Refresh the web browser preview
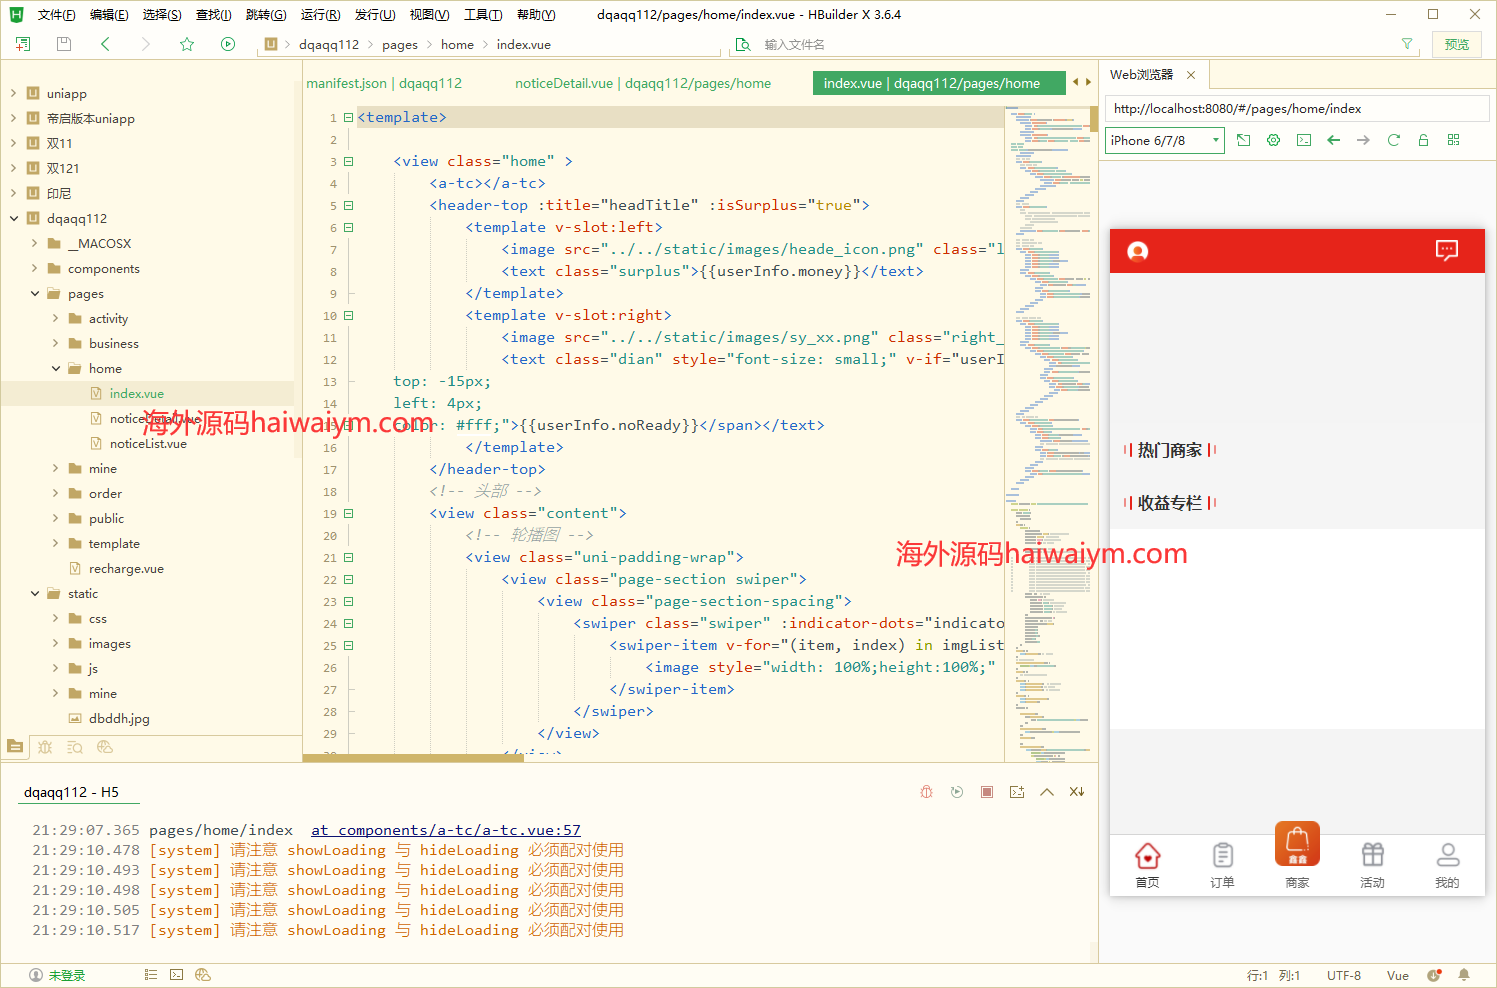This screenshot has width=1497, height=988. (x=1393, y=140)
